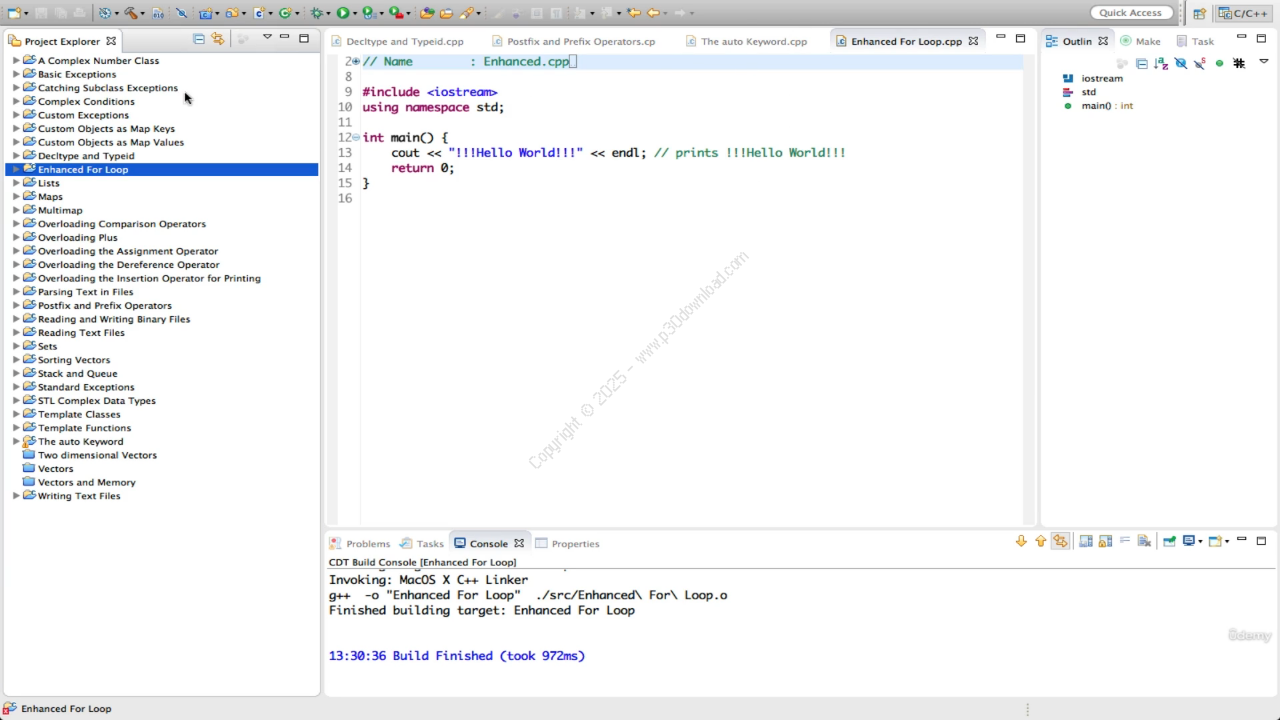
Task: Click Collapse All in Project Explorer
Action: [x=198, y=39]
